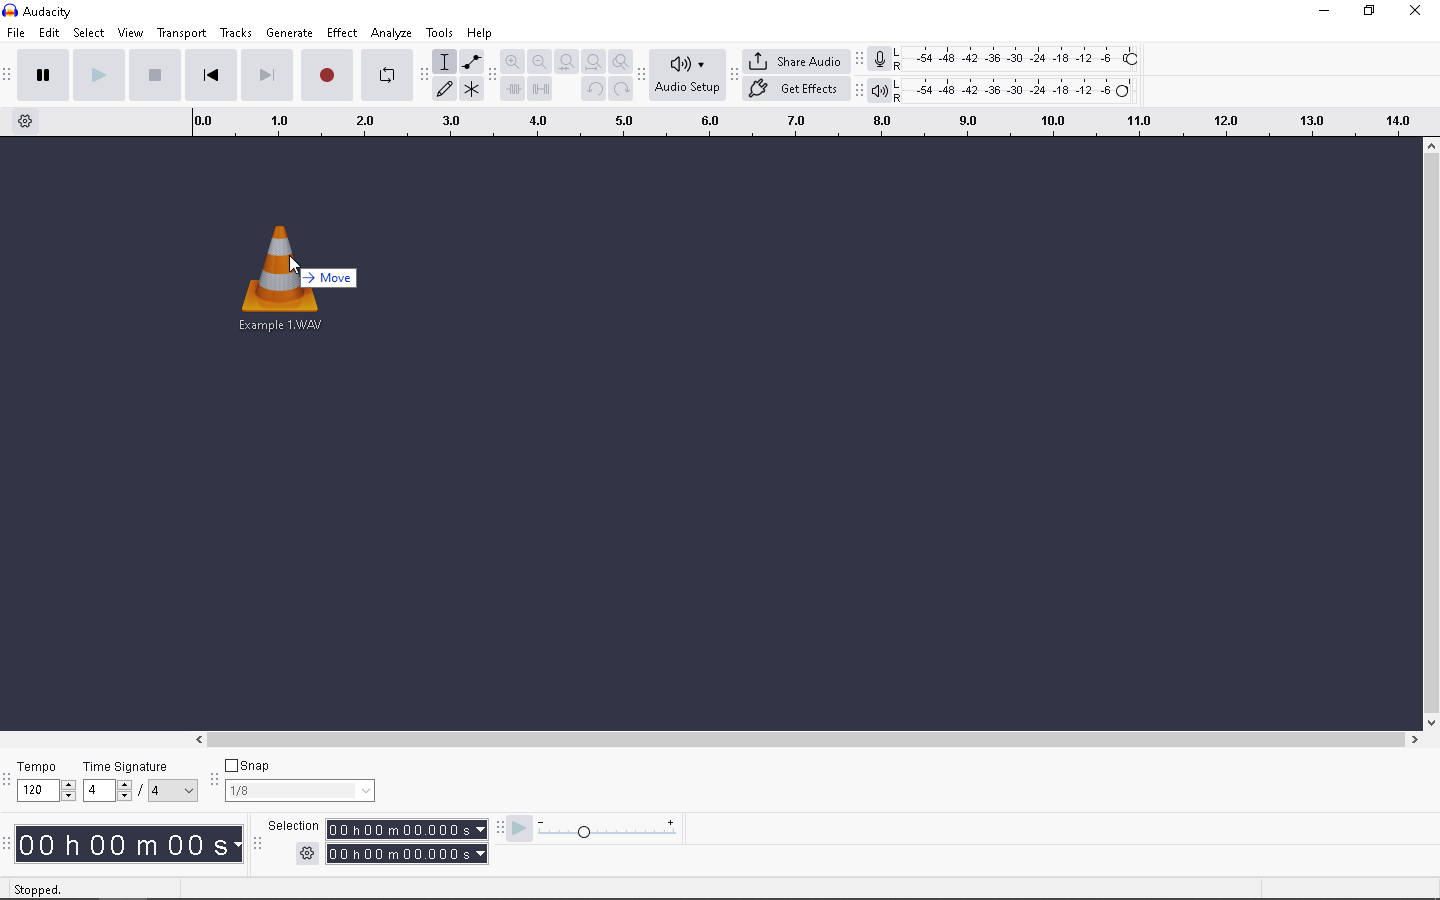Click the Share Audio button
1440x900 pixels.
(796, 62)
